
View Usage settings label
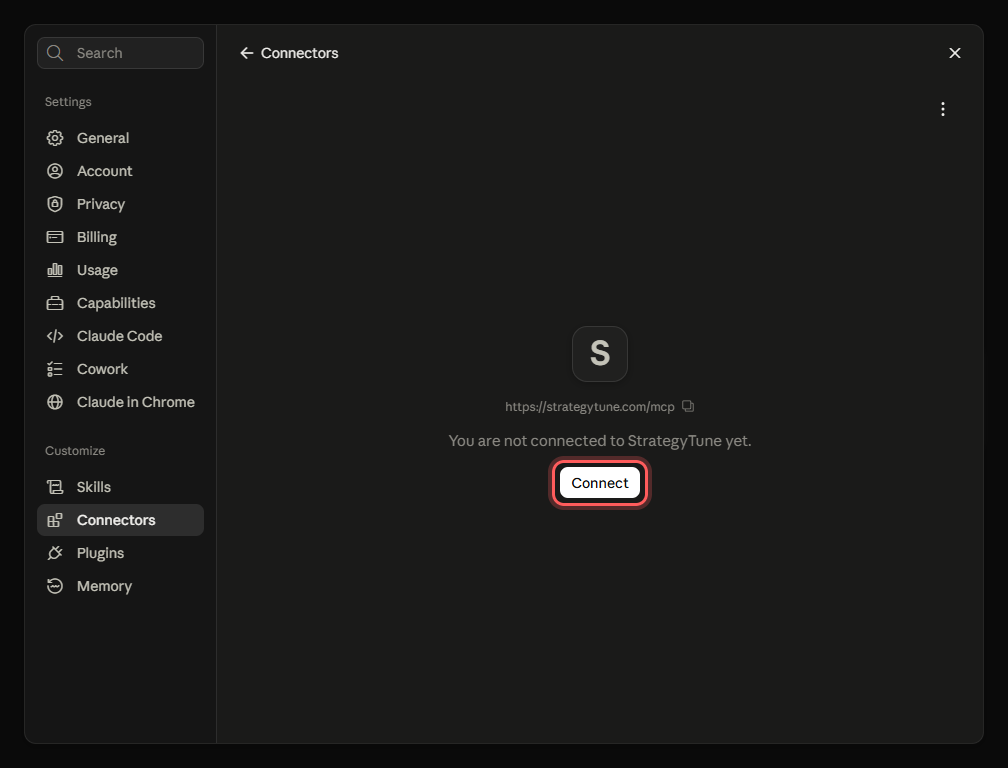pos(97,270)
